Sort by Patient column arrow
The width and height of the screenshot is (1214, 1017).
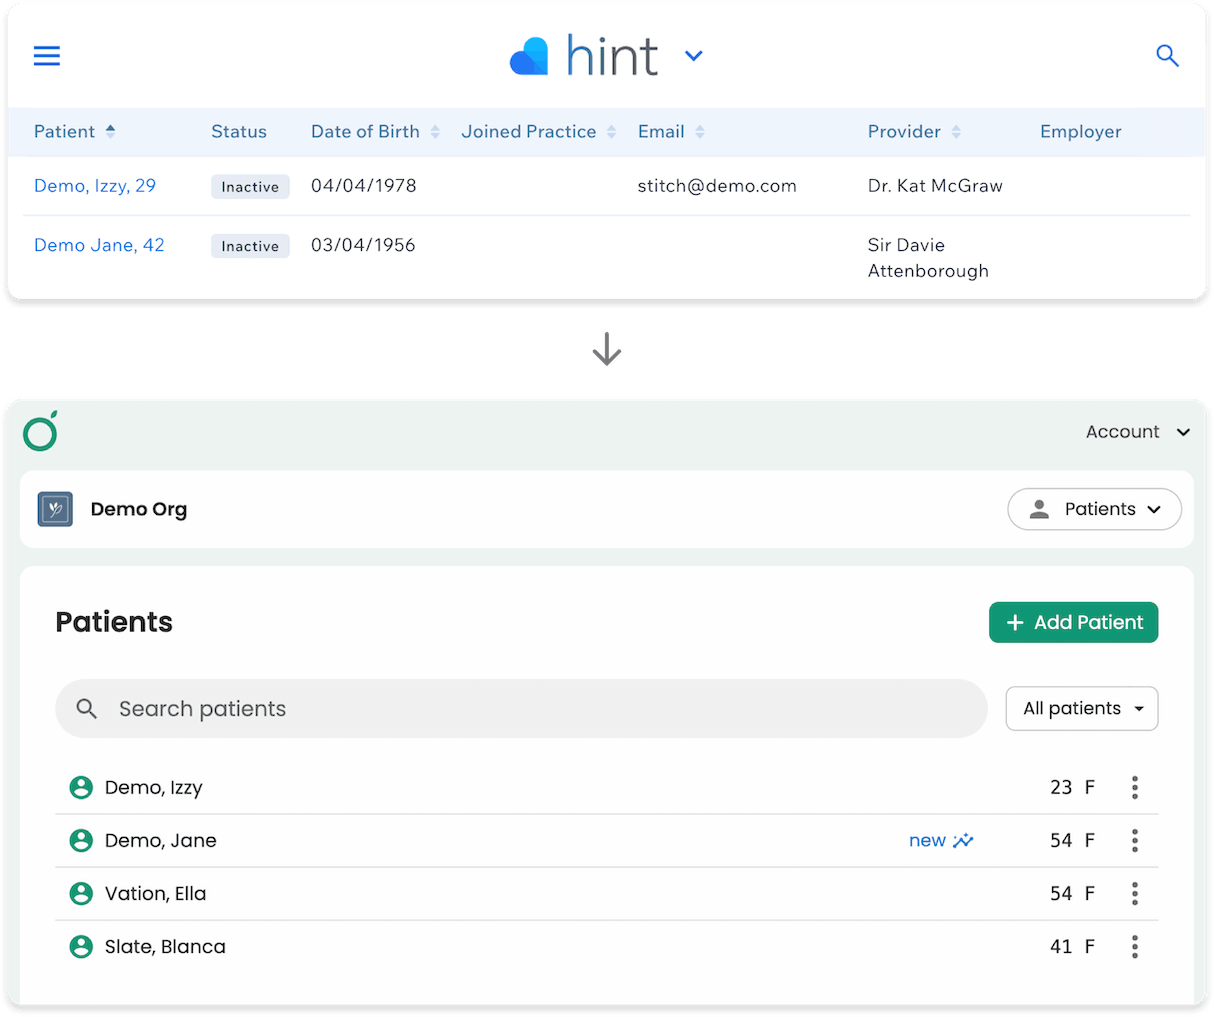pyautogui.click(x=111, y=131)
